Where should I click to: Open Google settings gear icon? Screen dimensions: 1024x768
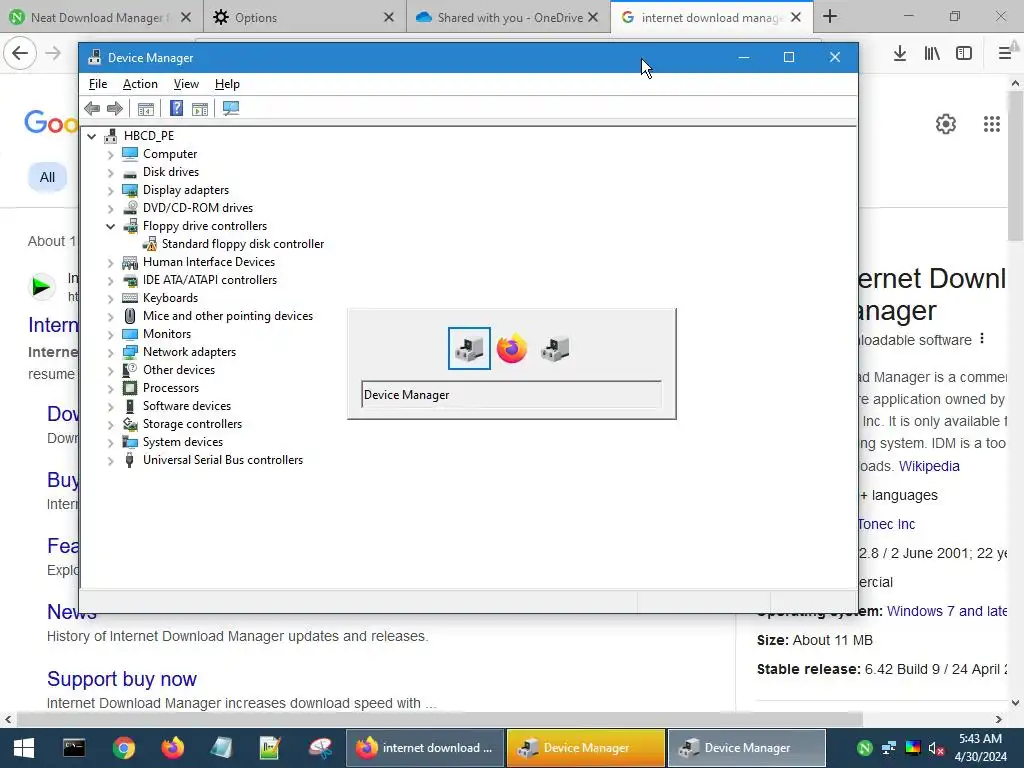(946, 123)
